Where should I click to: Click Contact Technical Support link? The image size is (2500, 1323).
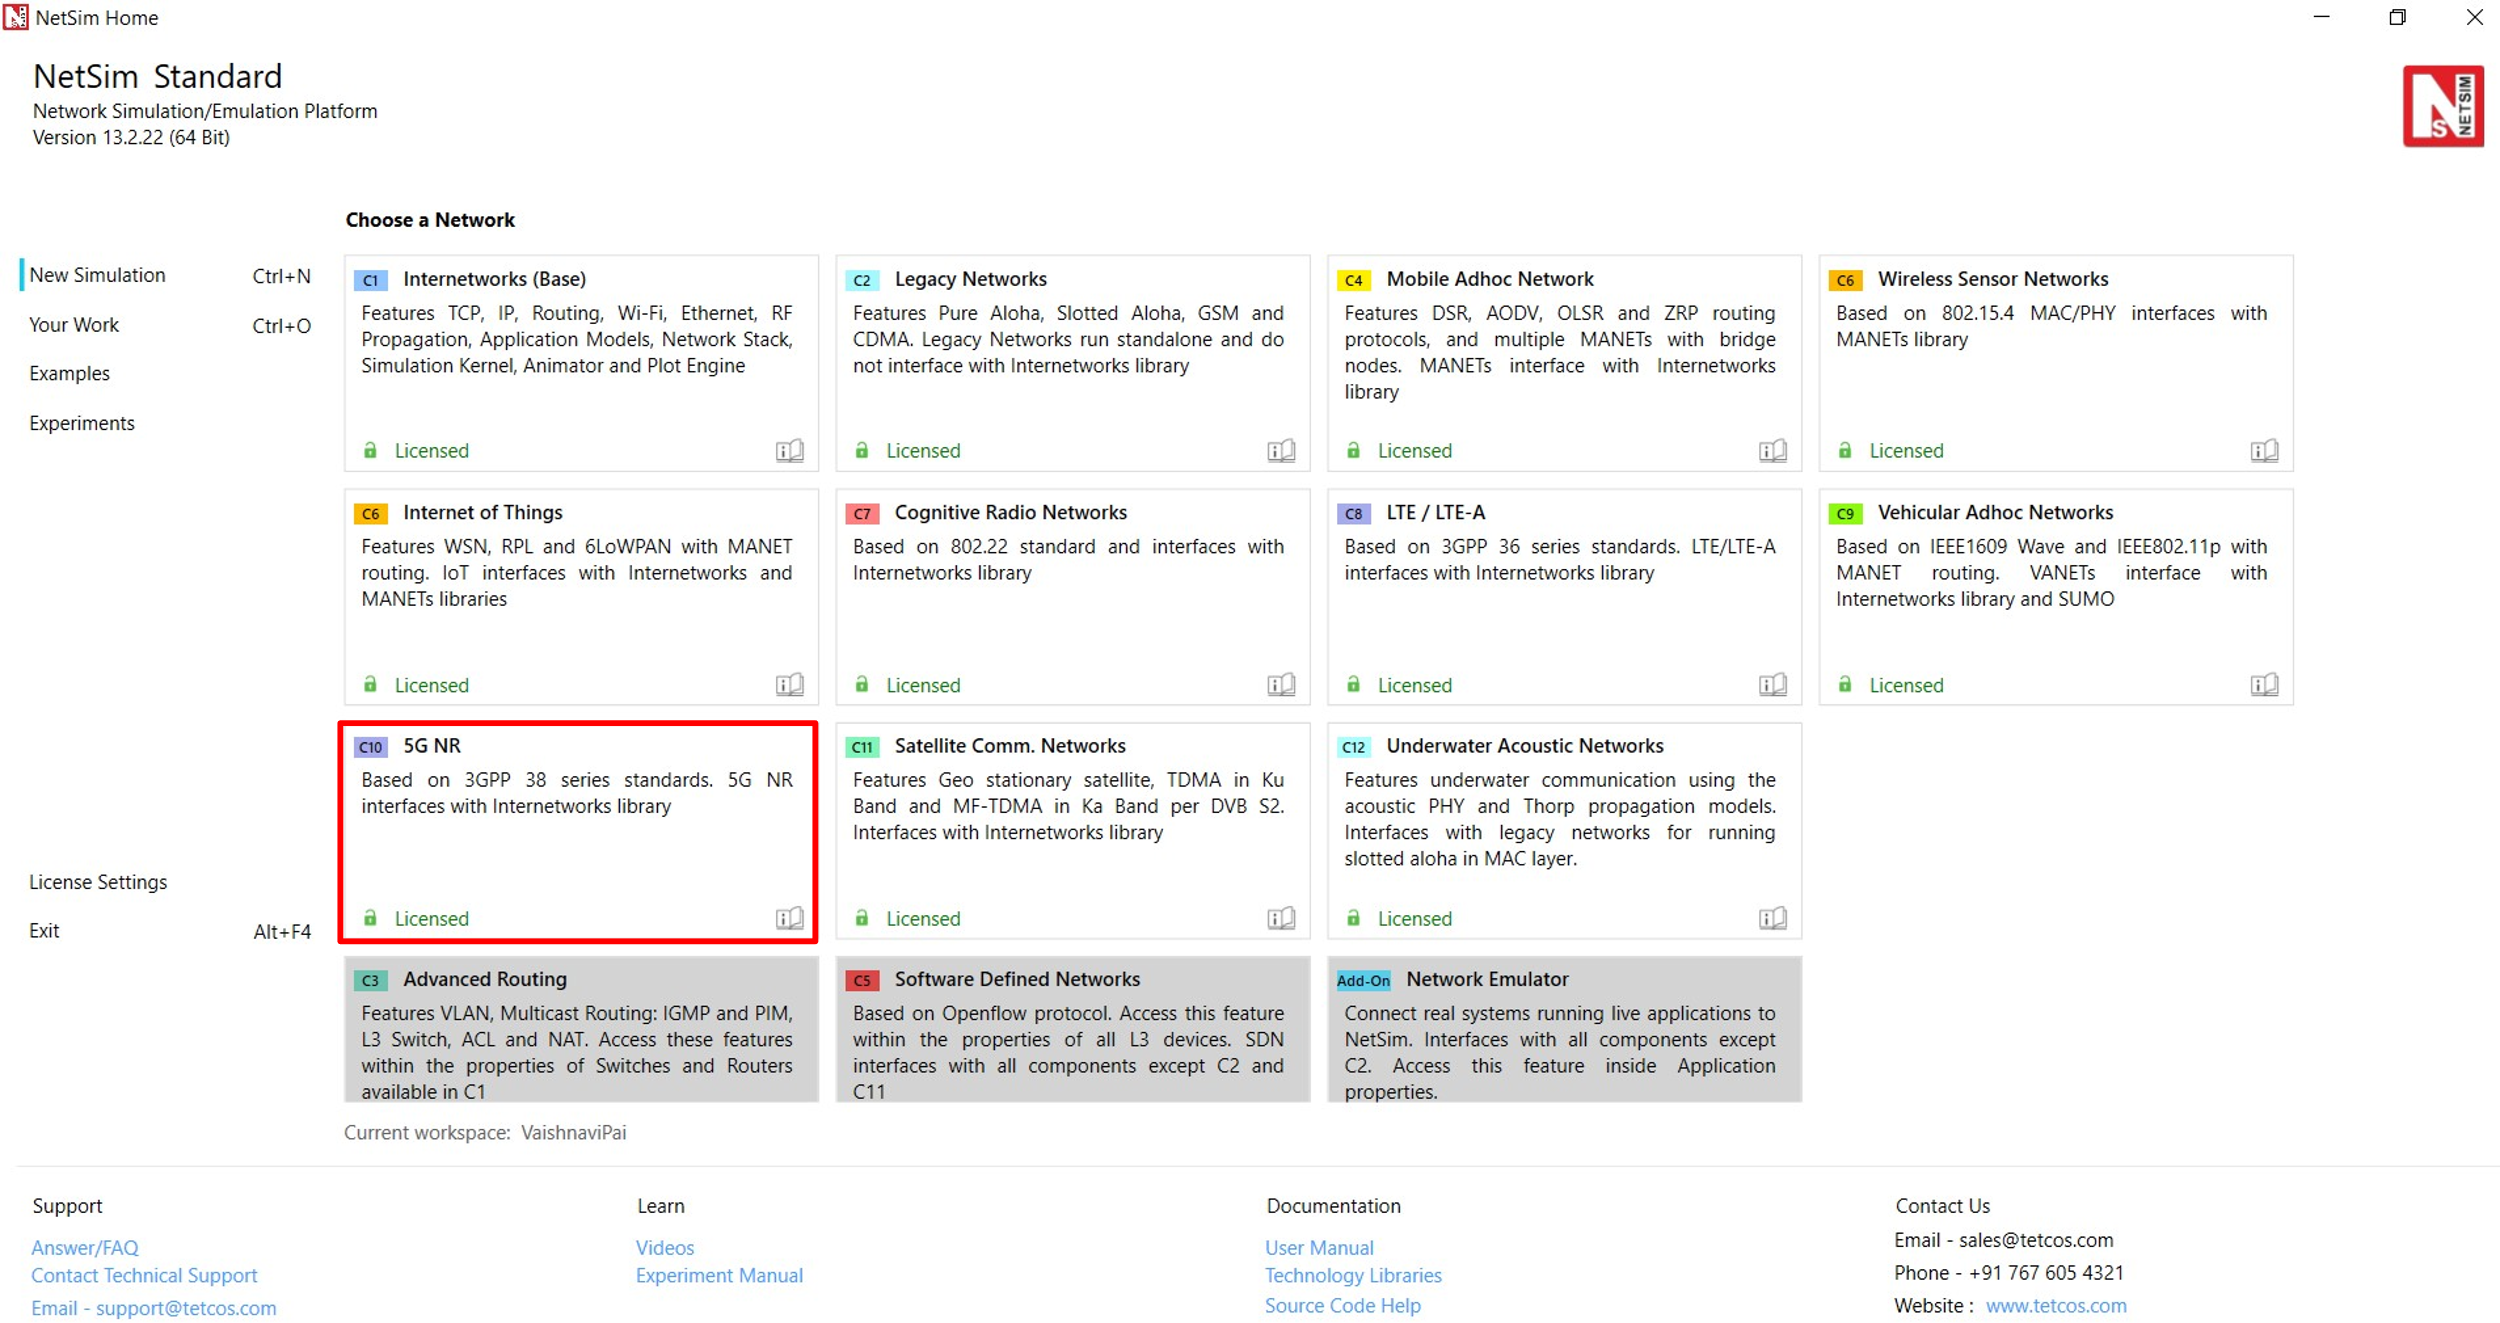tap(144, 1276)
